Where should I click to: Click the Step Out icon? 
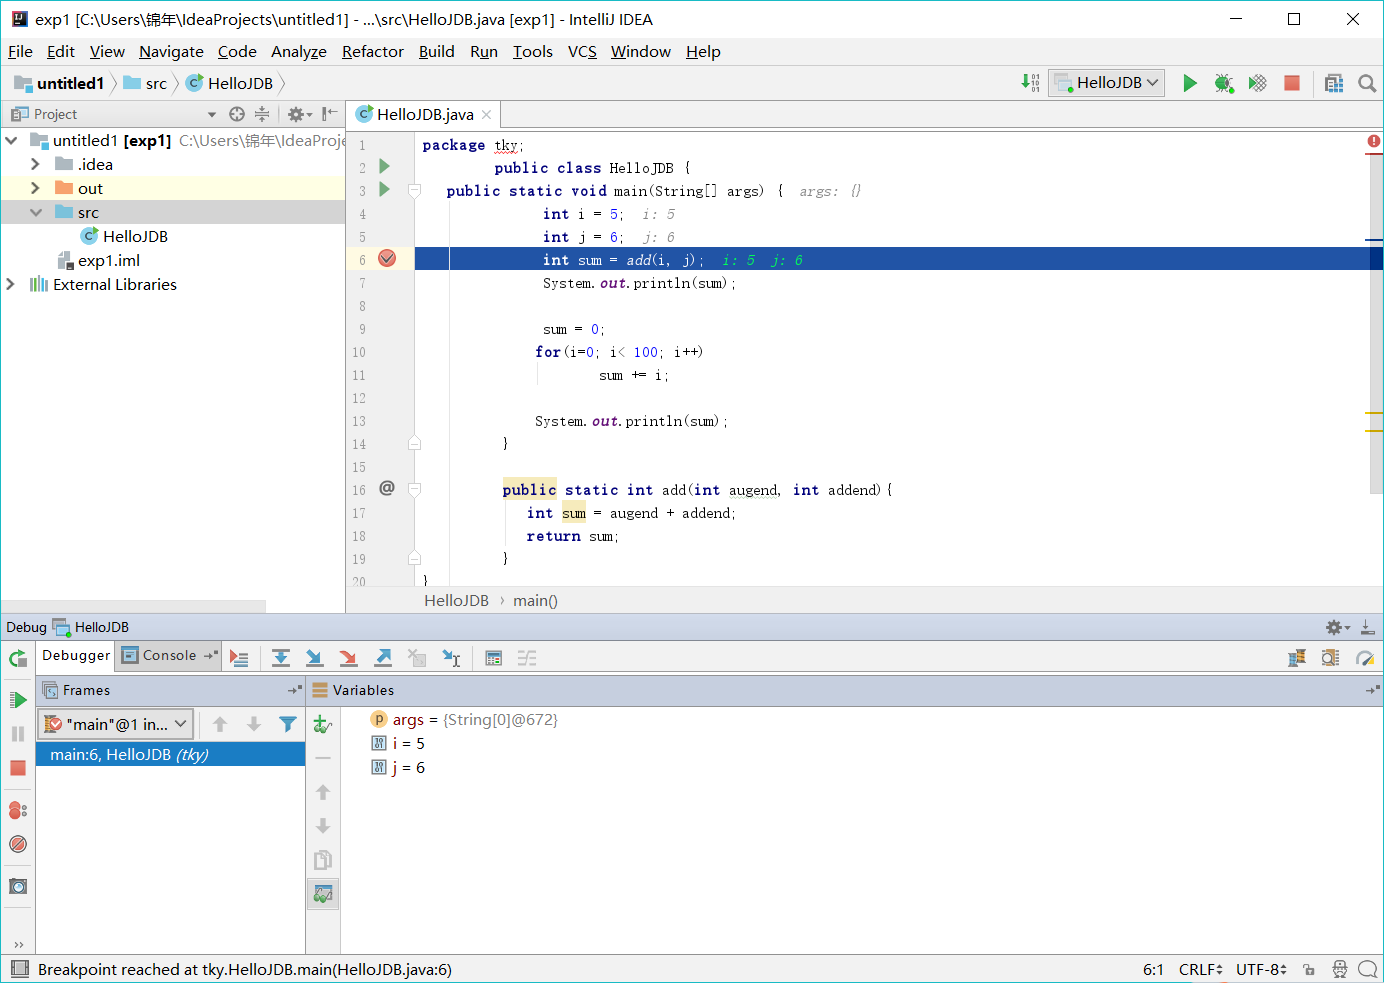point(383,658)
